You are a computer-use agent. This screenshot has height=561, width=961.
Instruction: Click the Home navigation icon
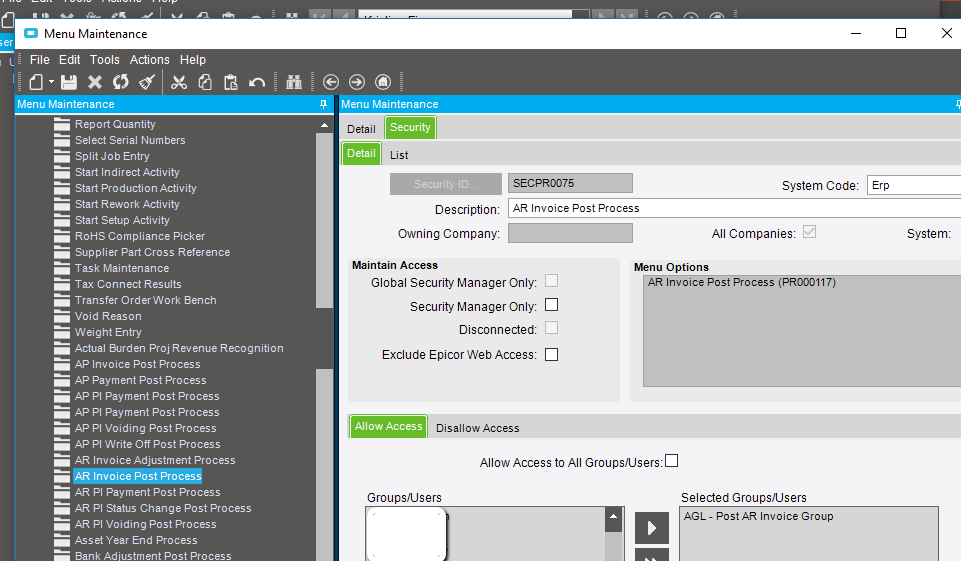tap(383, 82)
